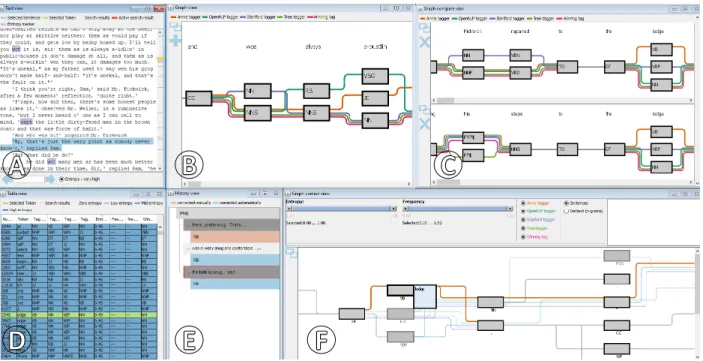
Task: Toggle the OpenNLP tagger checkbox in Graph correct view
Action: coord(523,211)
